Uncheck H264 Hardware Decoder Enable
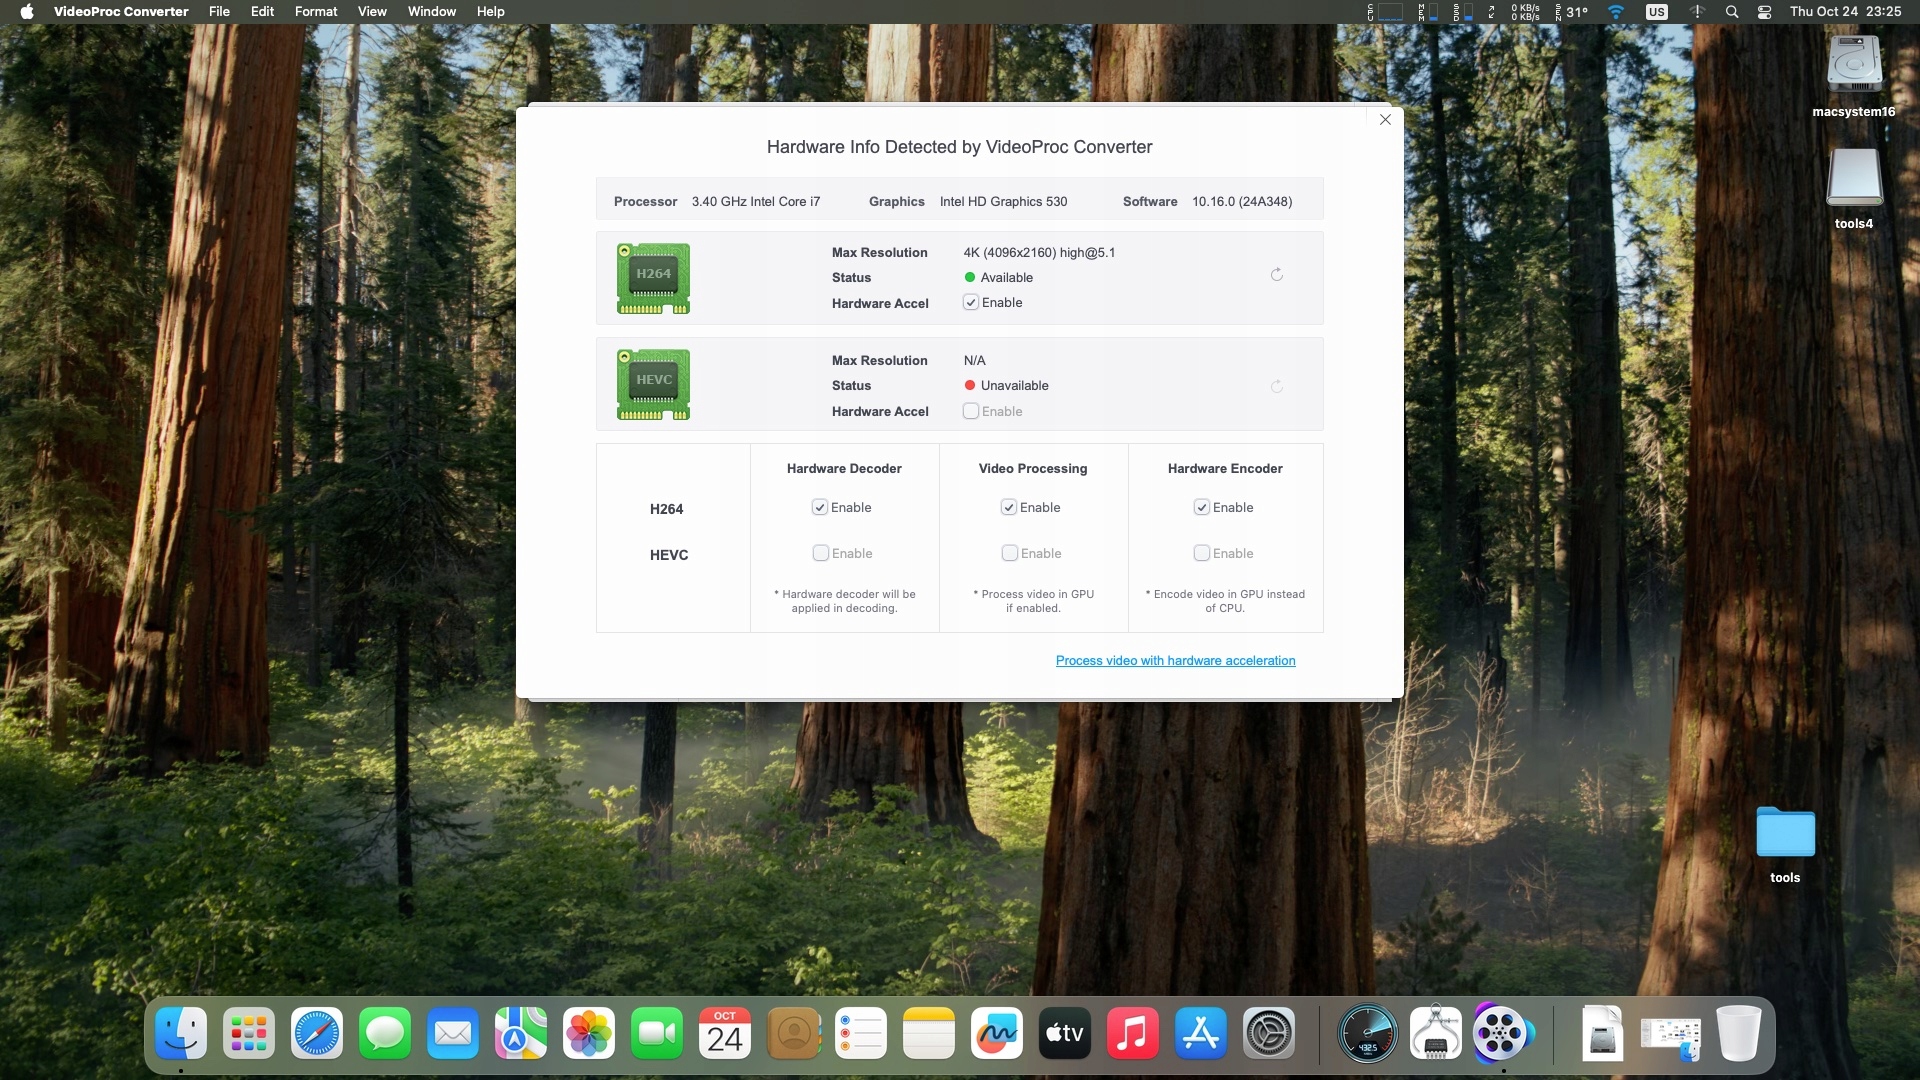Viewport: 1920px width, 1080px height. tap(820, 507)
